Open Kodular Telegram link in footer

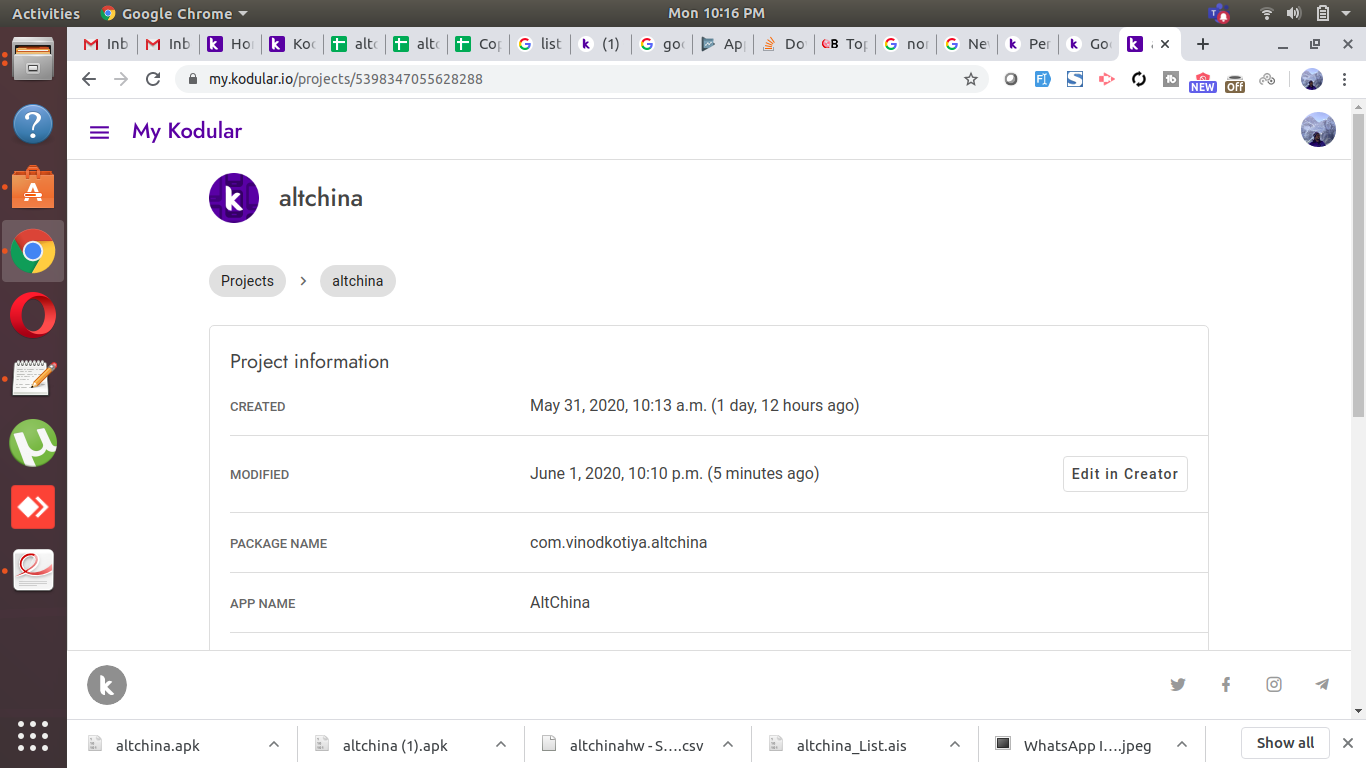tap(1322, 685)
